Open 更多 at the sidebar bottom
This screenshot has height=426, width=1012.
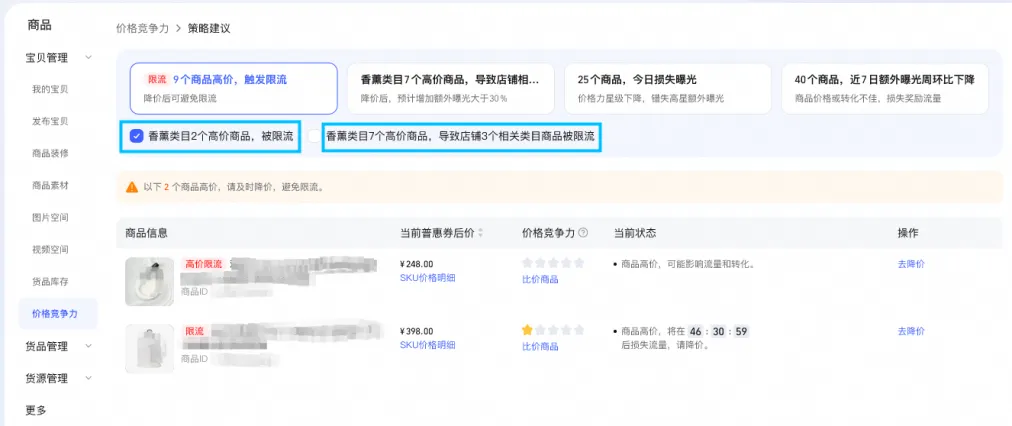36,410
